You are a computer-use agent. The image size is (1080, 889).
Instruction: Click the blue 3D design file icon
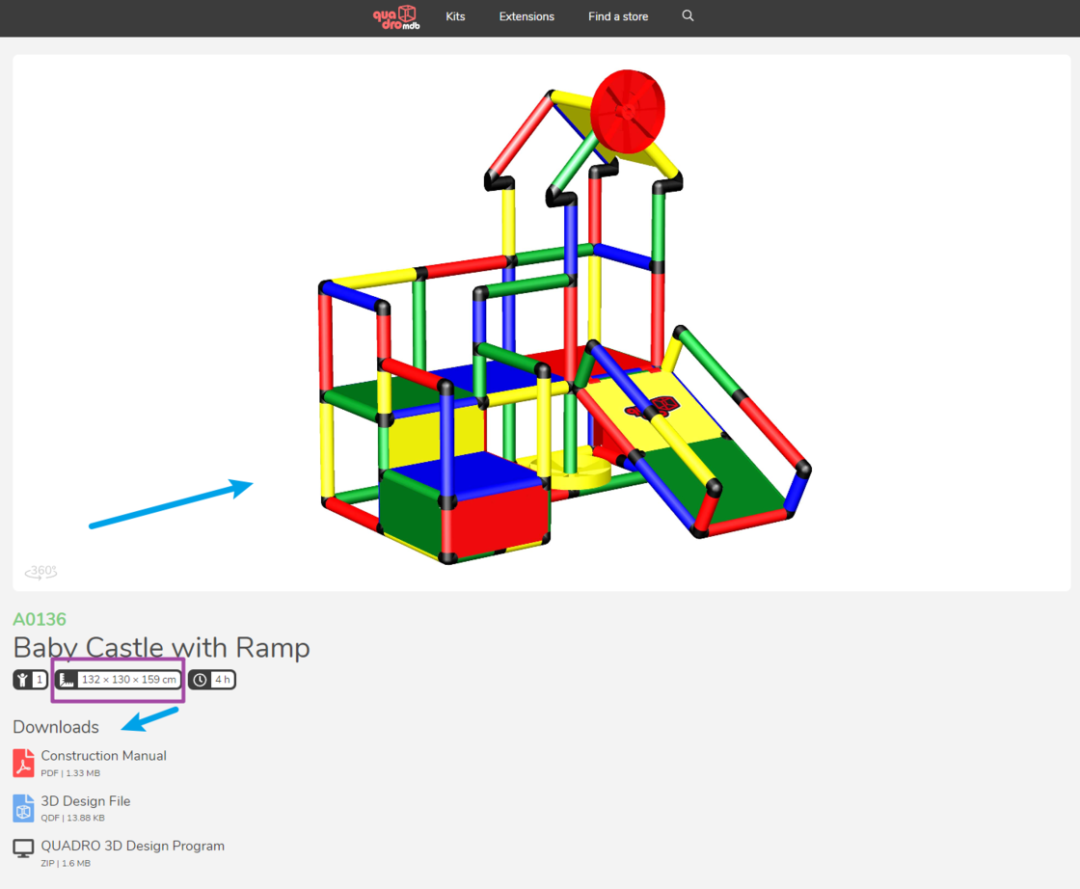tap(23, 808)
